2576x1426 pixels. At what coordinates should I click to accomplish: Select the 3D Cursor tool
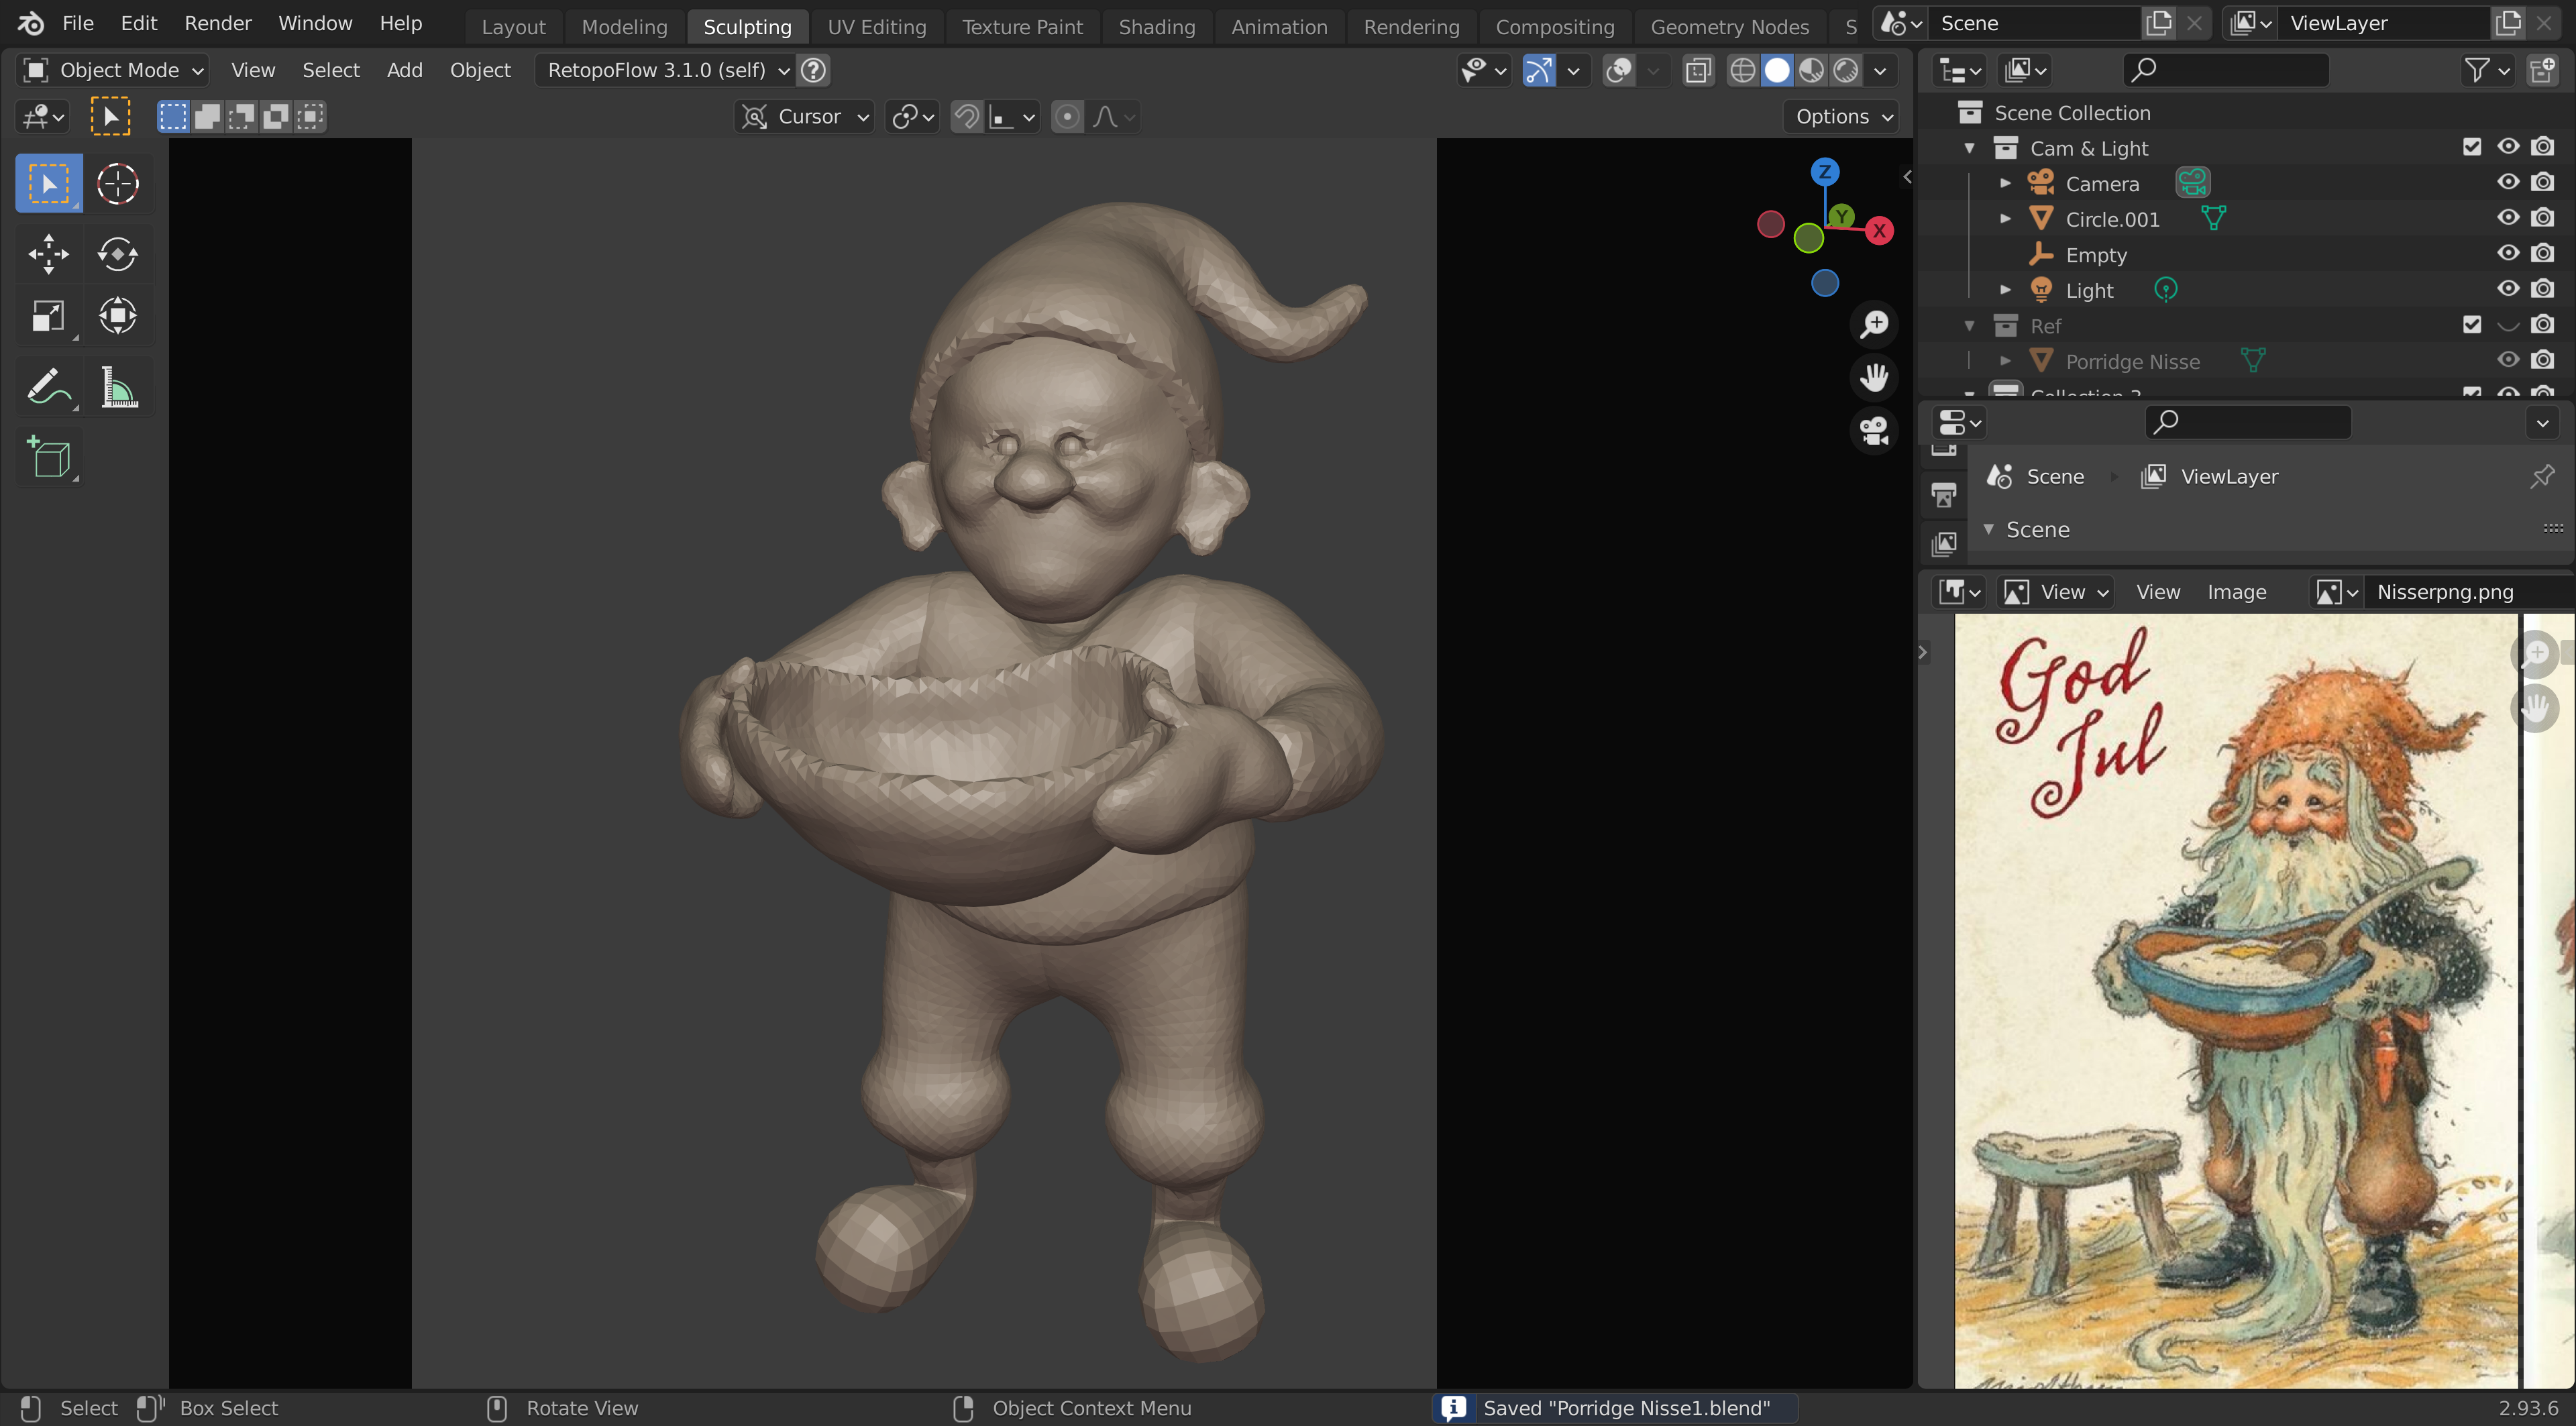point(118,184)
